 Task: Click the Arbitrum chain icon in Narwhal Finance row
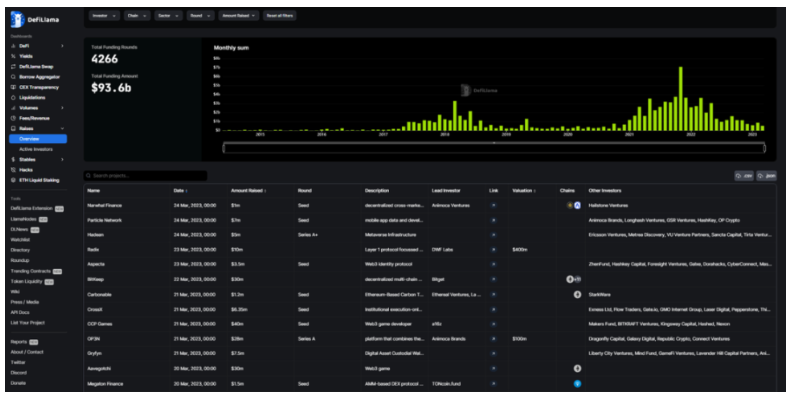(577, 206)
